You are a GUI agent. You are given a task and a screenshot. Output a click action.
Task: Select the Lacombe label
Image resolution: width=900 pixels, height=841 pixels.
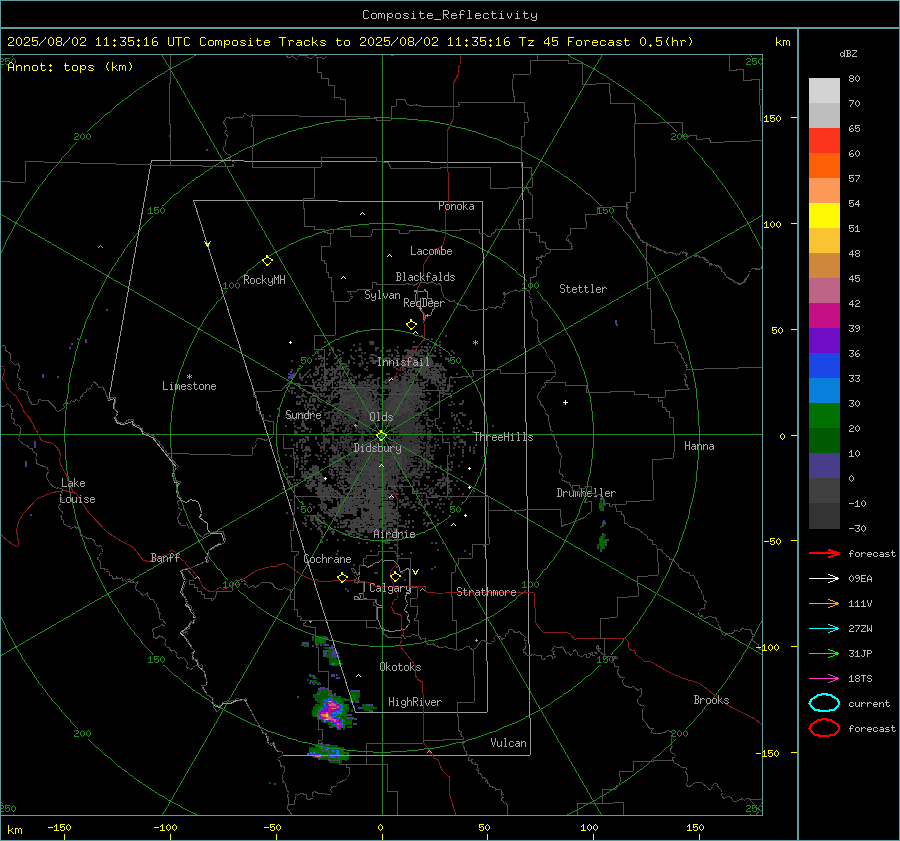click(431, 251)
